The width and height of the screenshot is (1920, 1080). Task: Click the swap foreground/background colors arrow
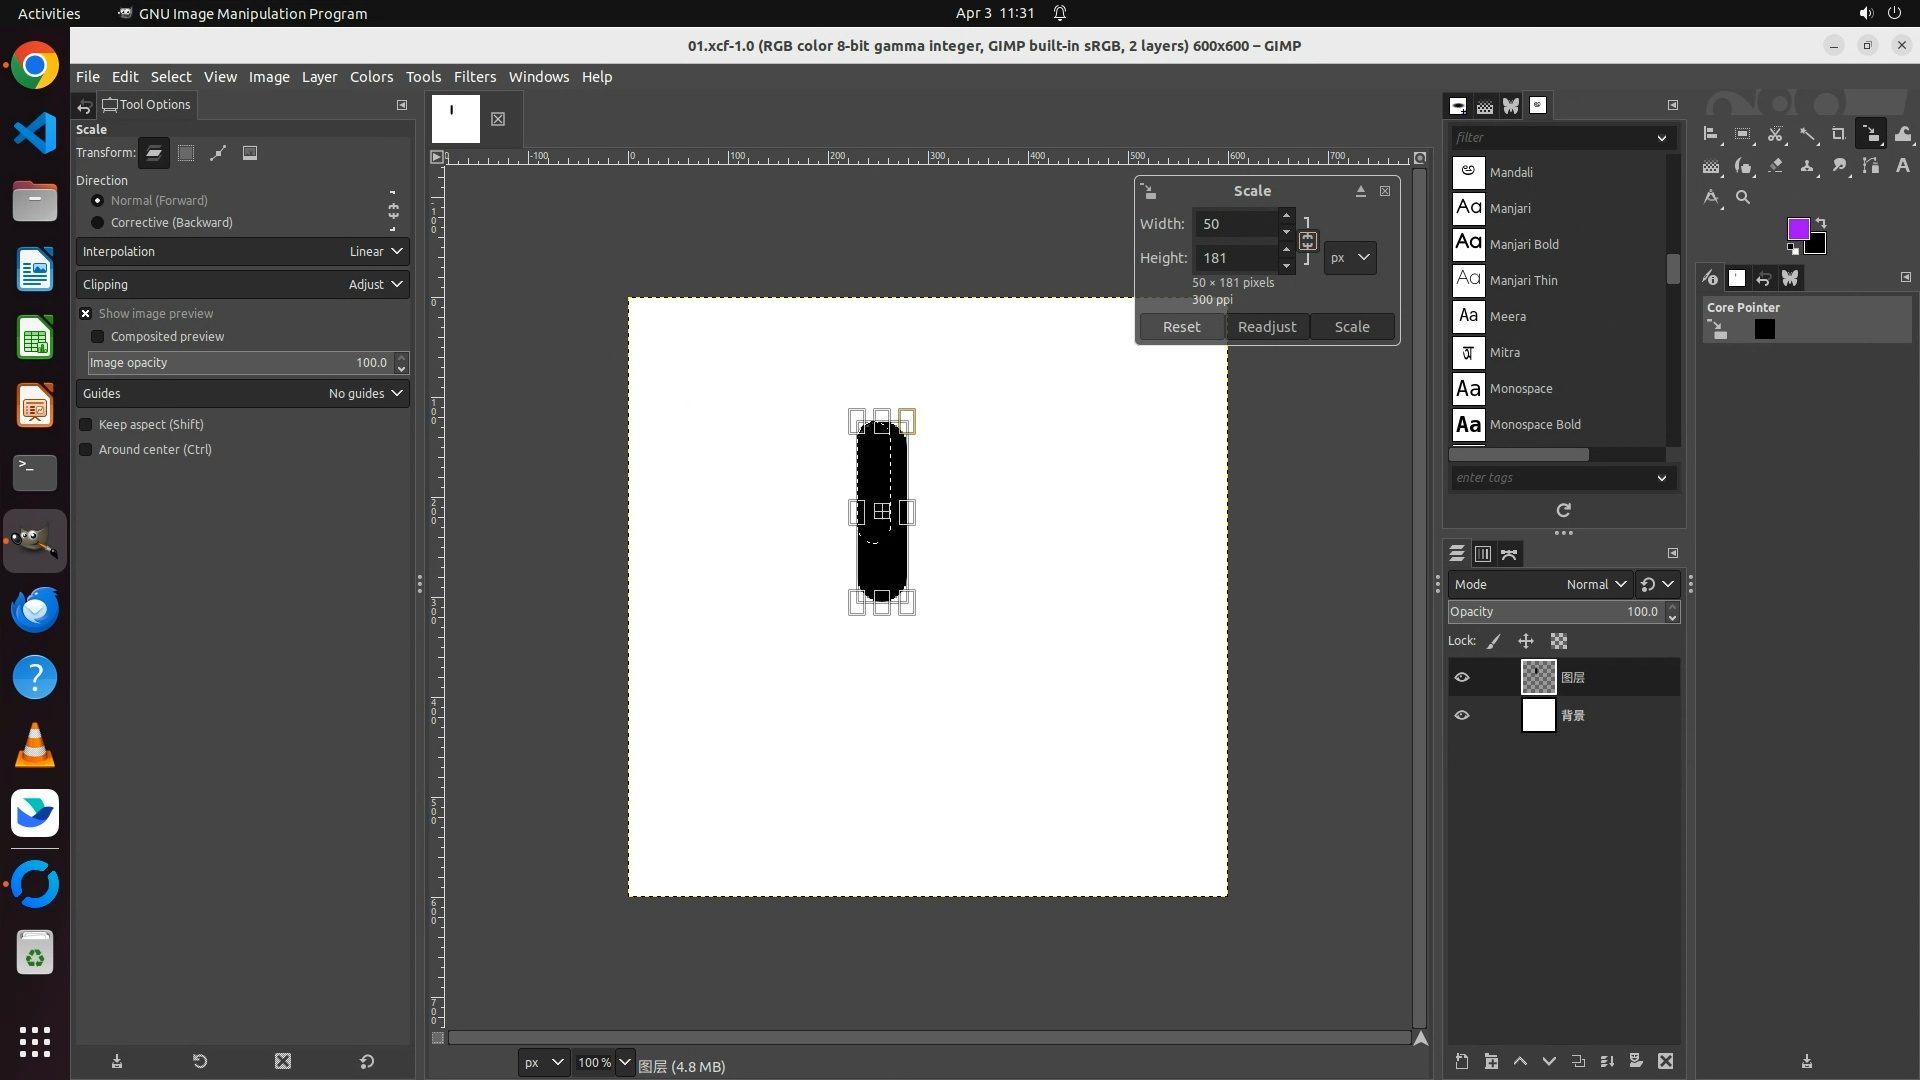(x=1821, y=223)
